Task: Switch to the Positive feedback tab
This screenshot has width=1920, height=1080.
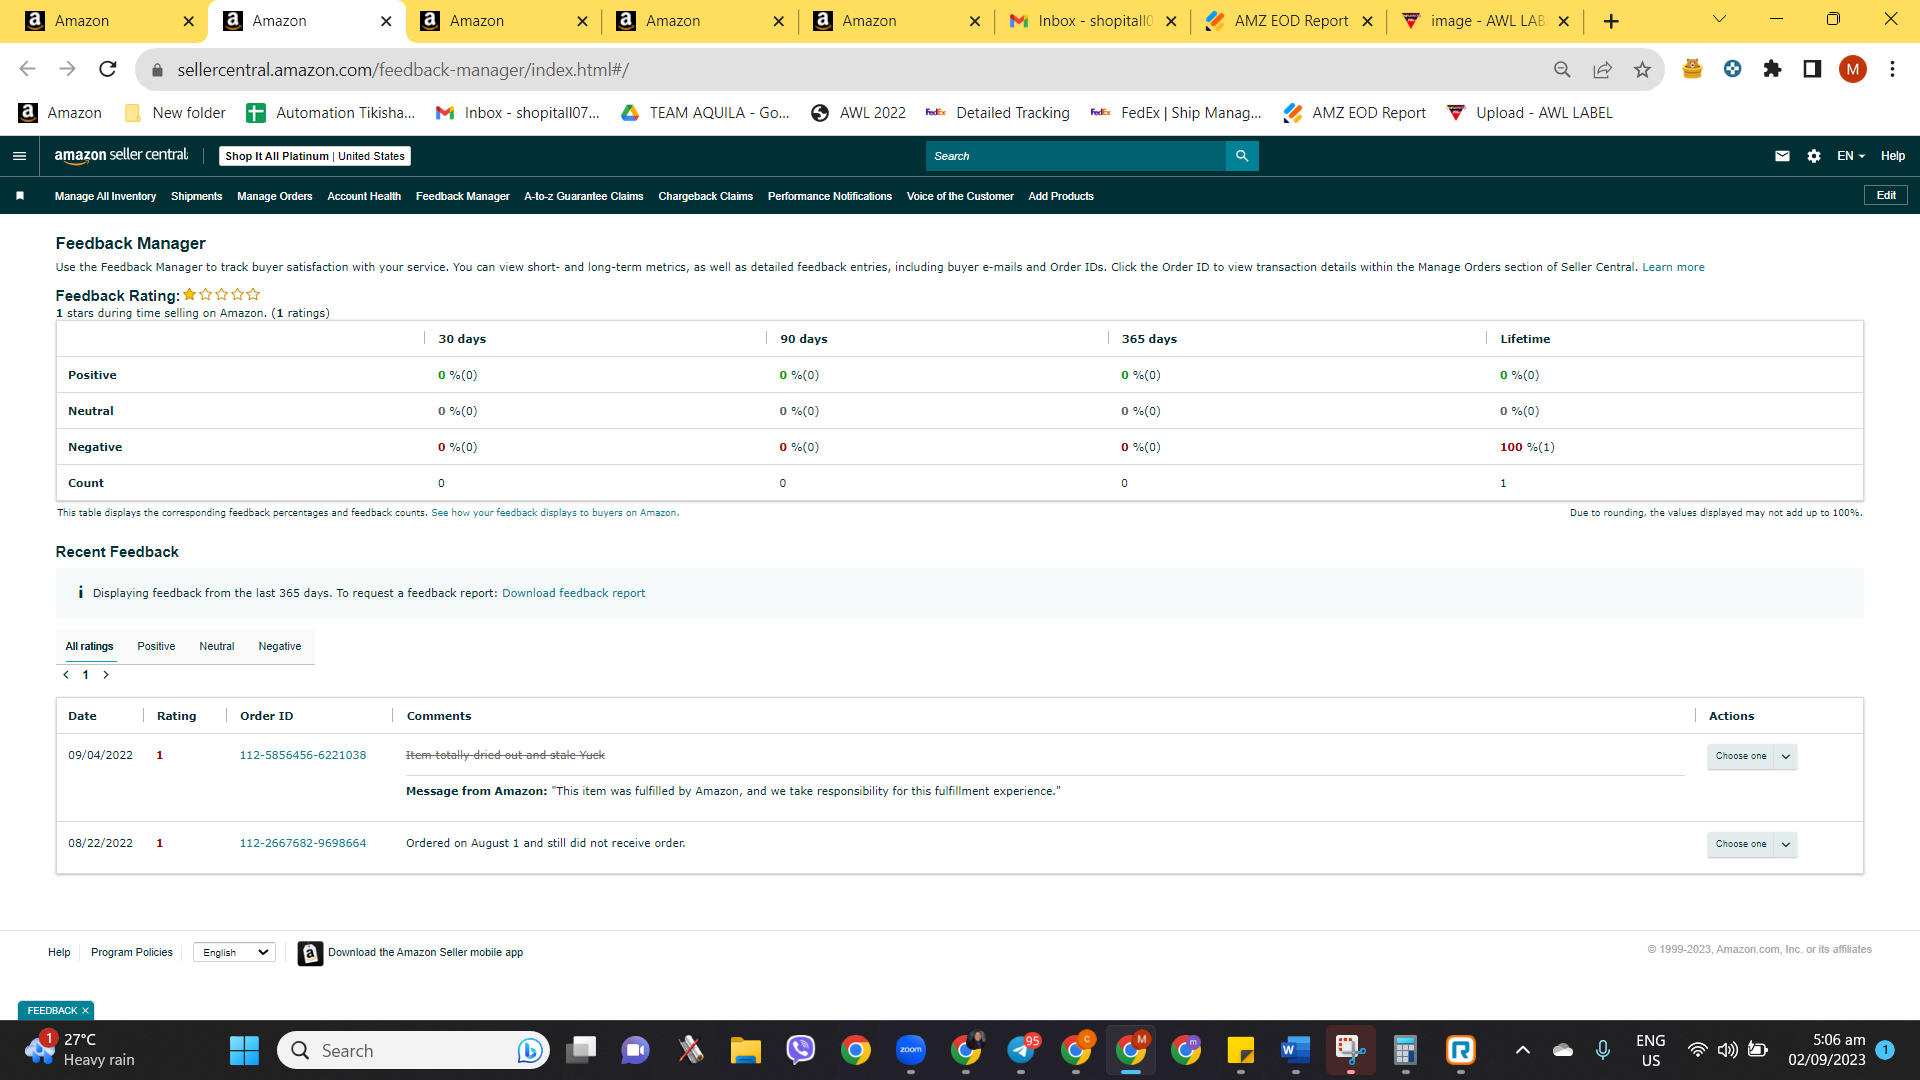Action: pos(156,647)
